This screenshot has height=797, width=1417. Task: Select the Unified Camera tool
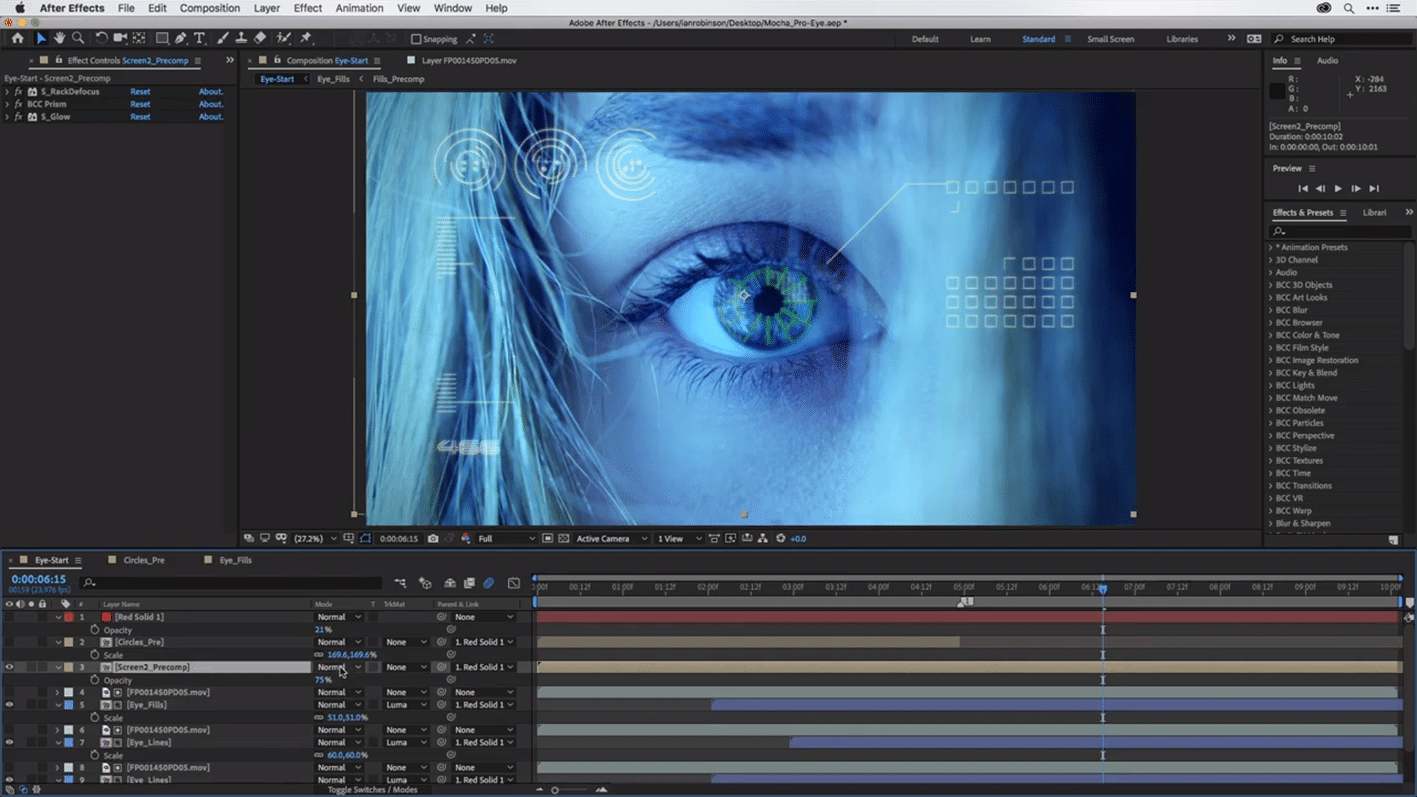(x=120, y=38)
